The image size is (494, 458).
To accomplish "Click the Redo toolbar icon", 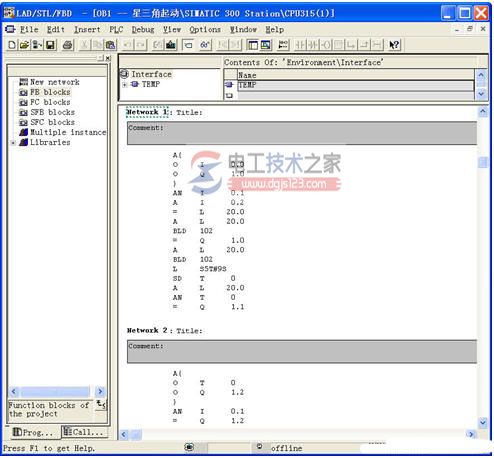I will (x=141, y=45).
